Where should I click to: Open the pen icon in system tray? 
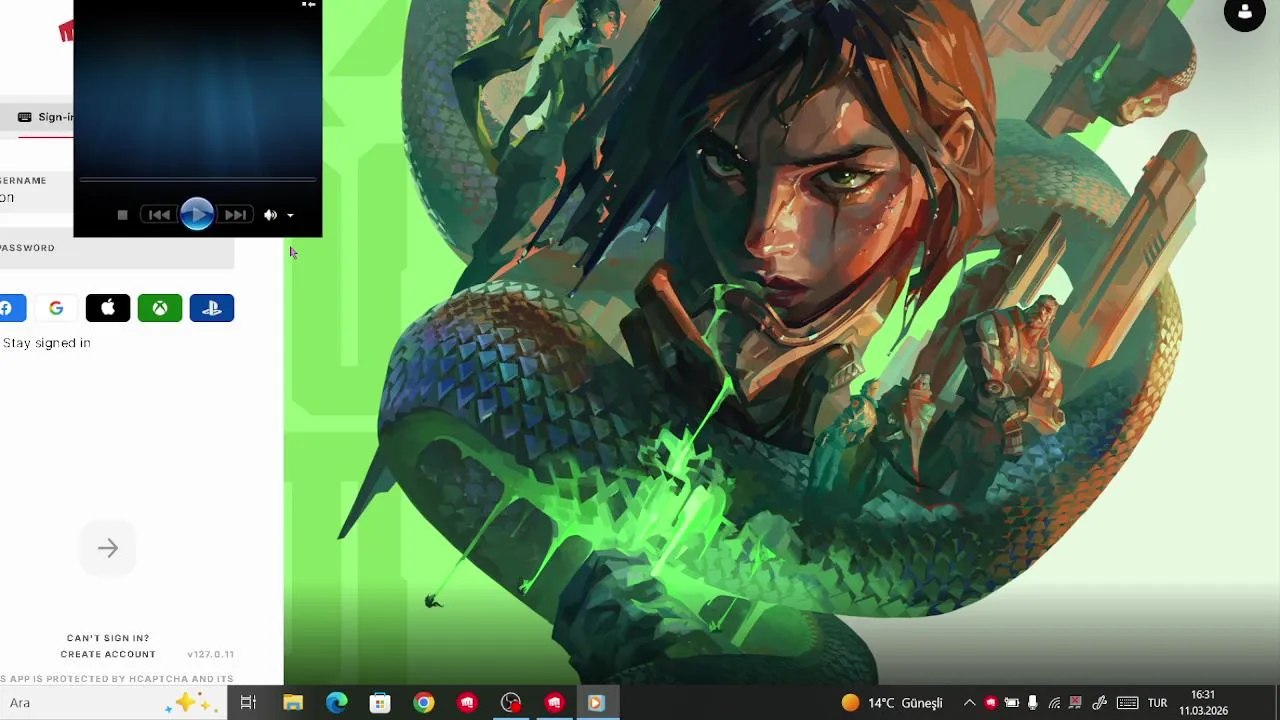[1099, 703]
